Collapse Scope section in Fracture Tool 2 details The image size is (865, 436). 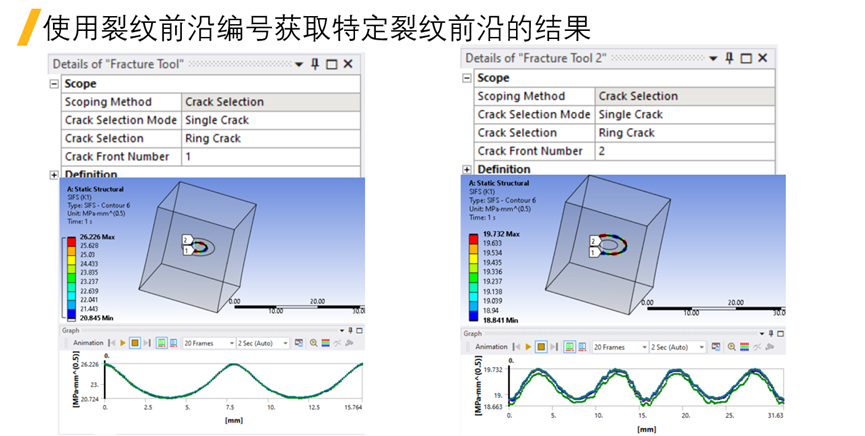click(467, 78)
